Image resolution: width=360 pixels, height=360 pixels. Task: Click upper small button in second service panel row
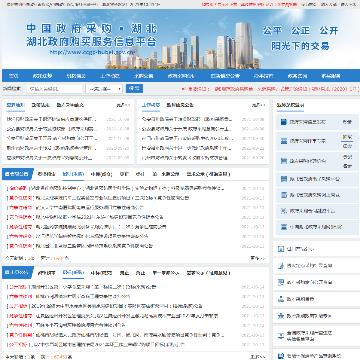pyautogui.click(x=347, y=137)
